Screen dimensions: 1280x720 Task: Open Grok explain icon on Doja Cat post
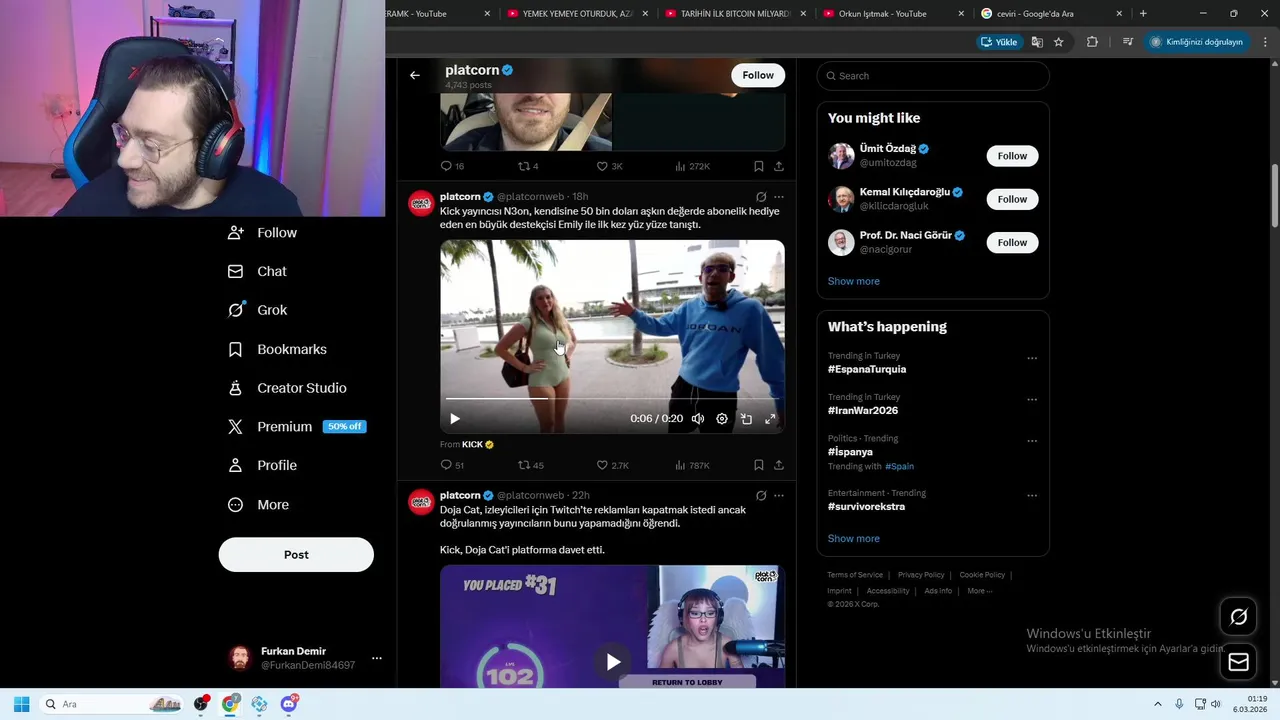[761, 495]
